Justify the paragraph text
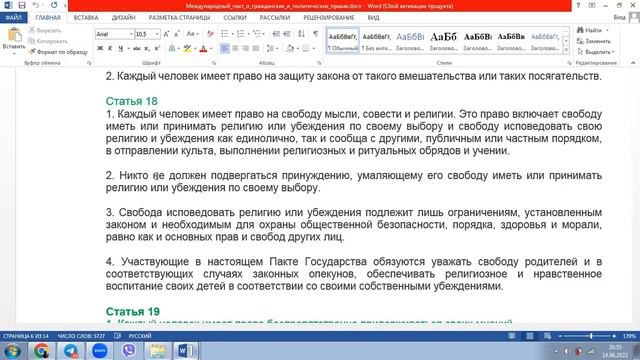The width and height of the screenshot is (640, 360). click(x=256, y=48)
